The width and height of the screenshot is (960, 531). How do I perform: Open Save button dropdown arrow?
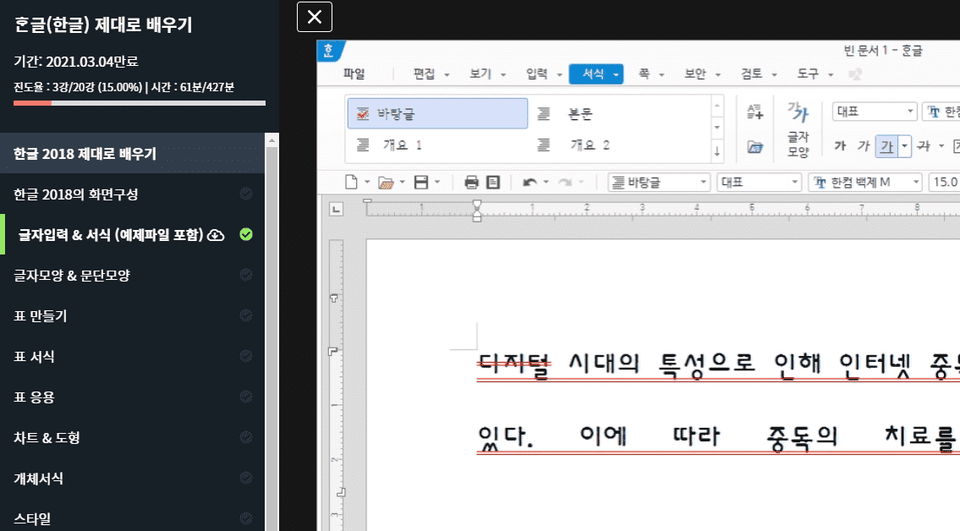point(437,182)
